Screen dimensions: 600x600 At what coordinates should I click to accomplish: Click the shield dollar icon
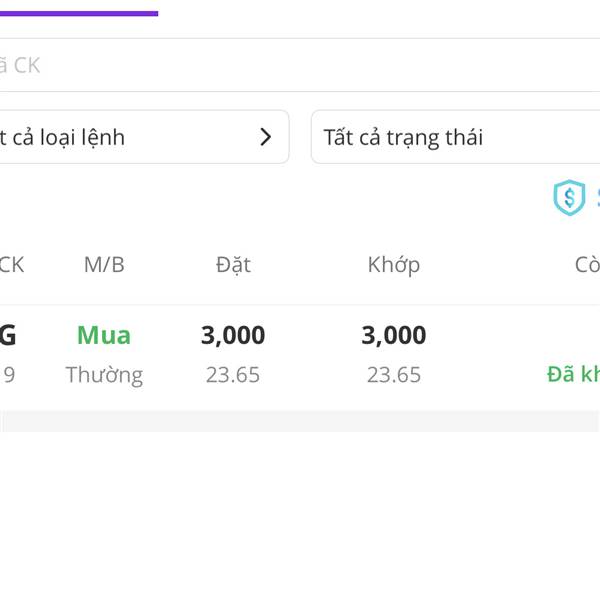coord(569,198)
